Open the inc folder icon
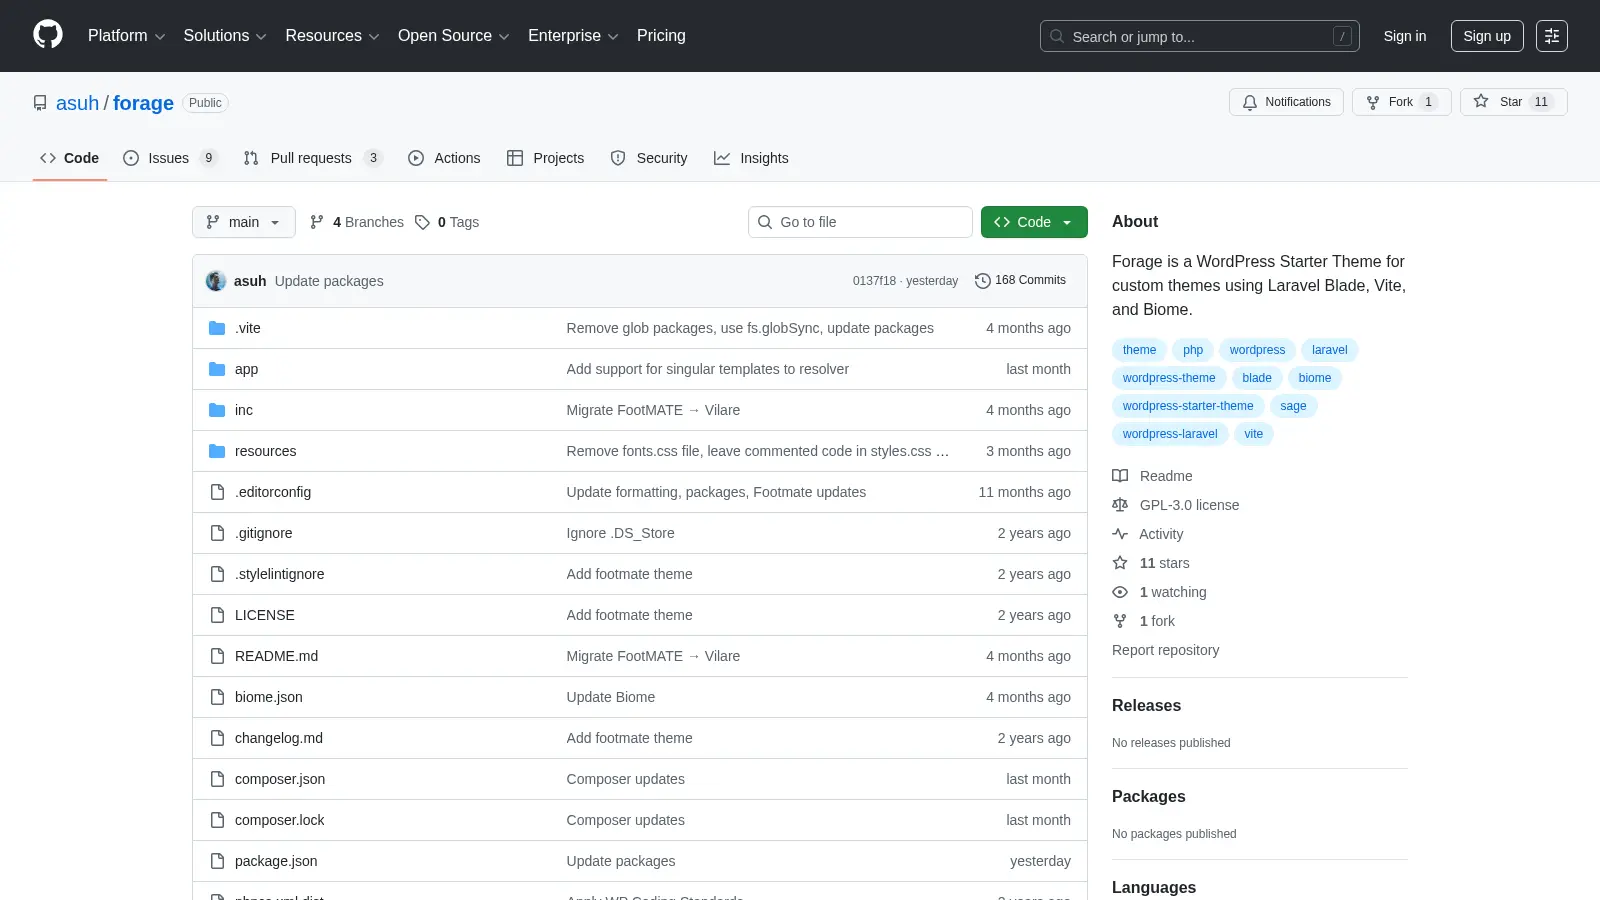The image size is (1600, 900). point(217,410)
